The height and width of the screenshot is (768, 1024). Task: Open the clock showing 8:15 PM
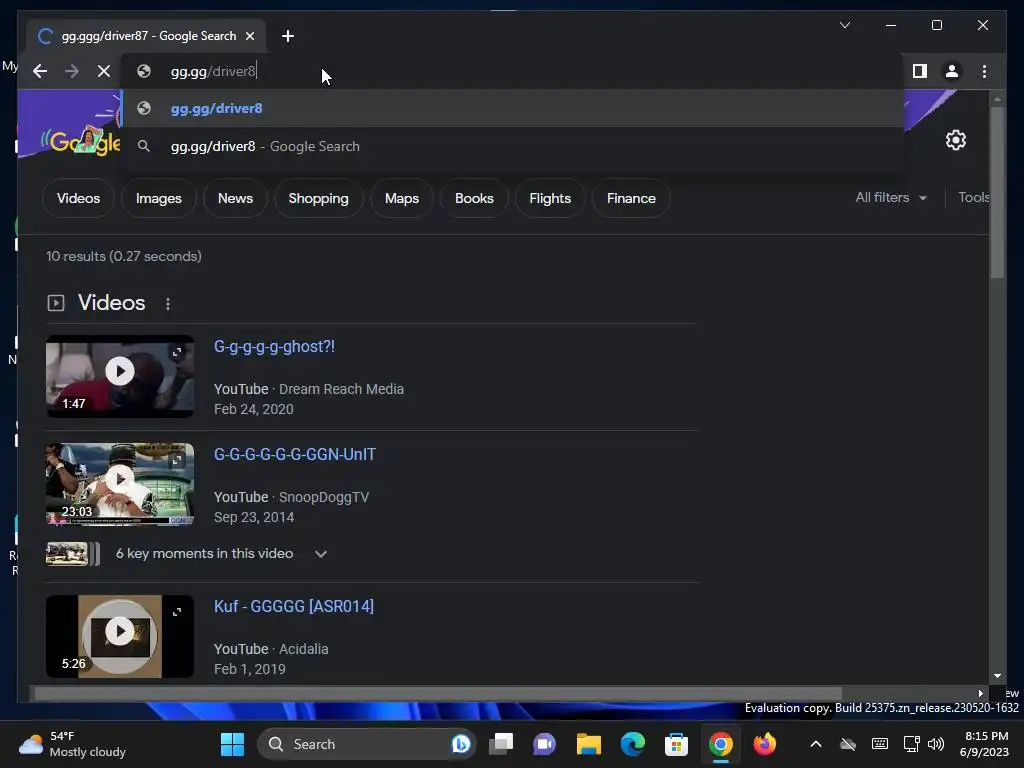tap(985, 744)
